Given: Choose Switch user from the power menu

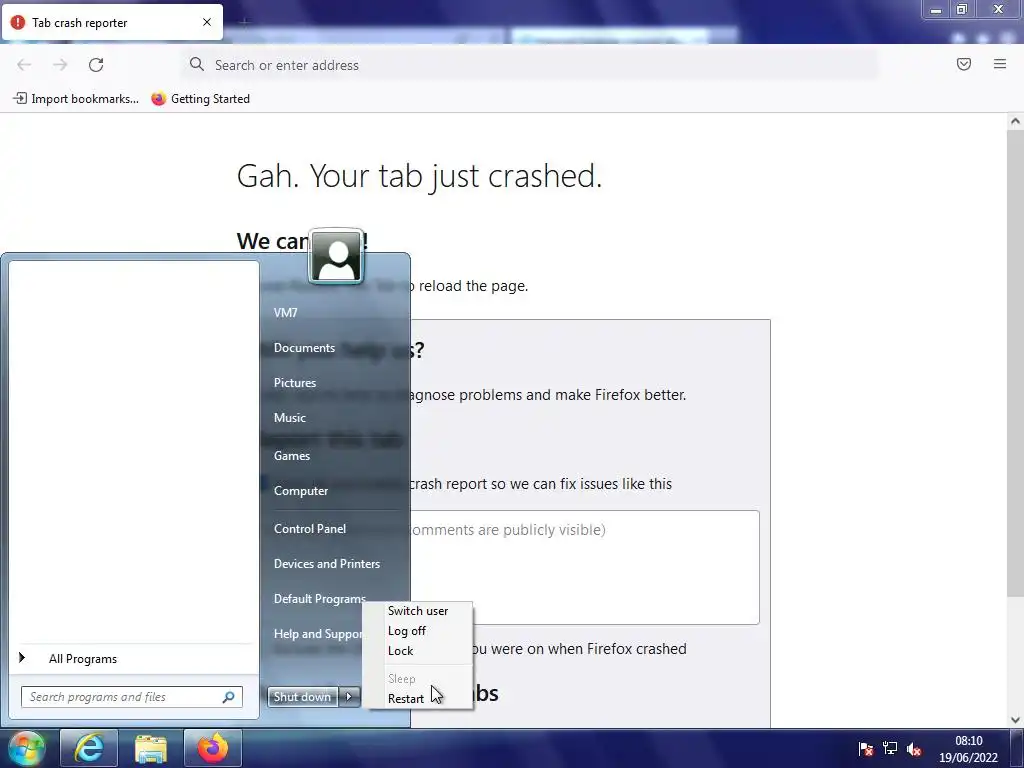Looking at the screenshot, I should pyautogui.click(x=418, y=611).
